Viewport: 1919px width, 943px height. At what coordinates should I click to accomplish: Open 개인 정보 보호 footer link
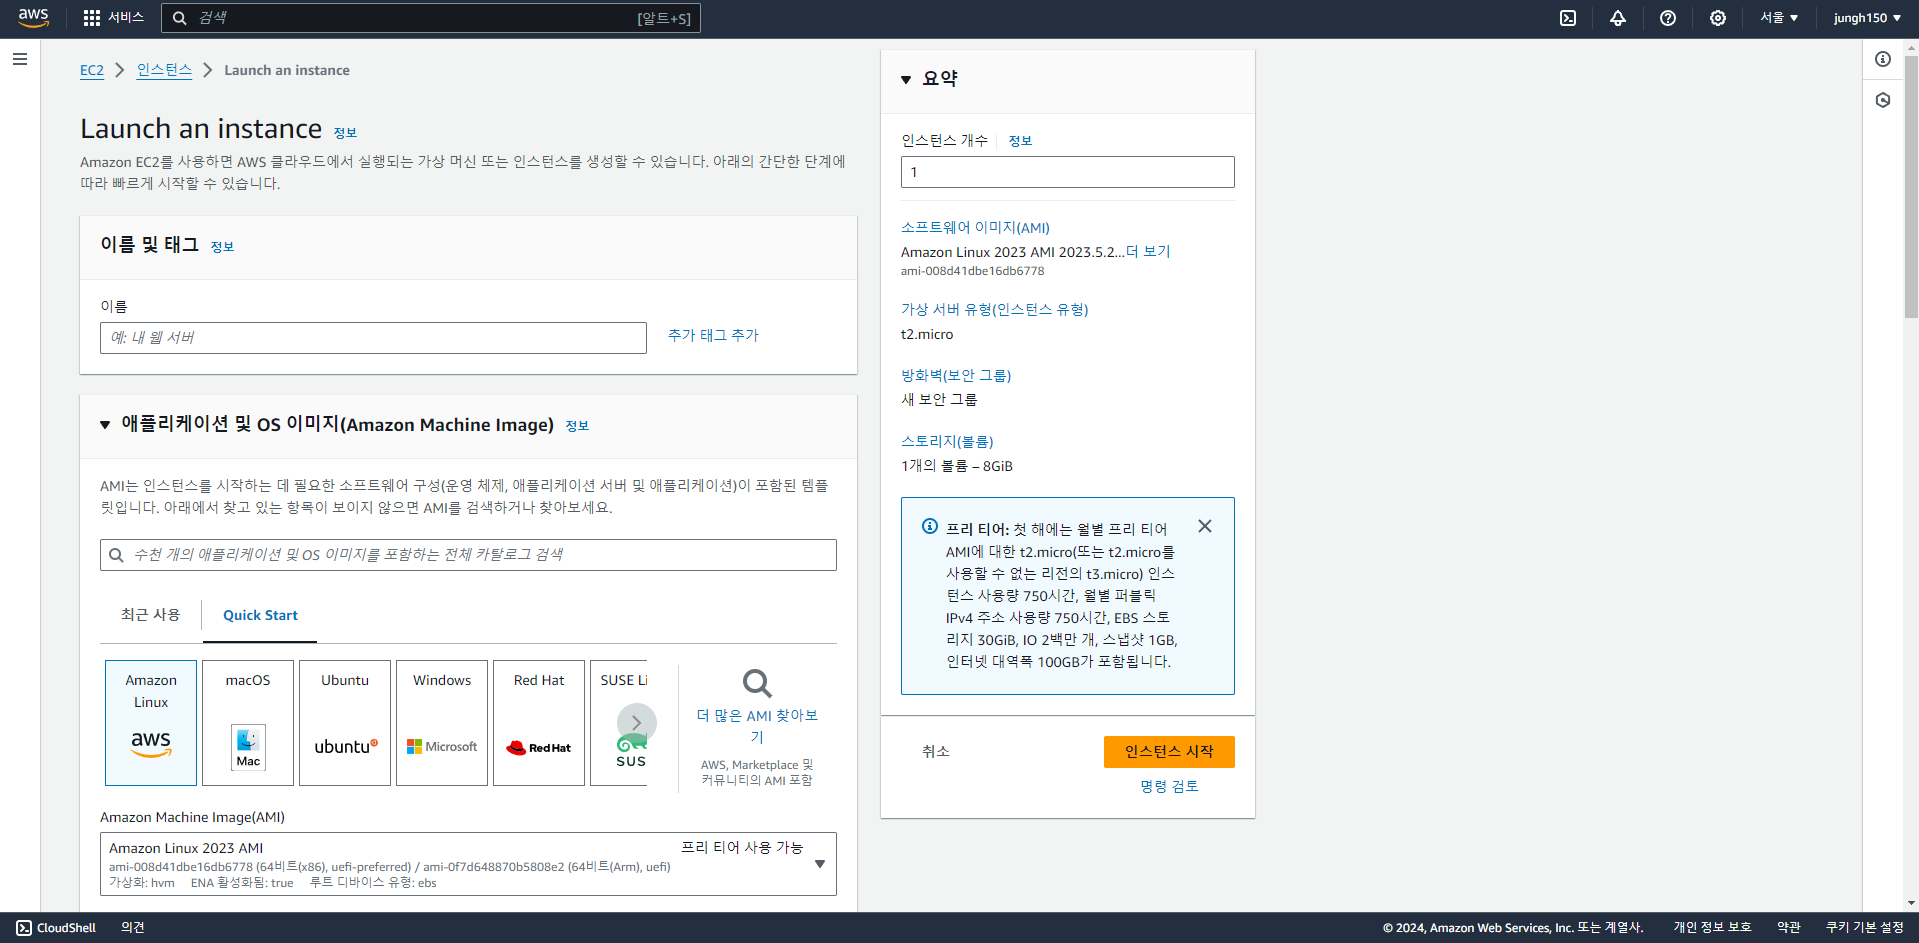point(1712,928)
